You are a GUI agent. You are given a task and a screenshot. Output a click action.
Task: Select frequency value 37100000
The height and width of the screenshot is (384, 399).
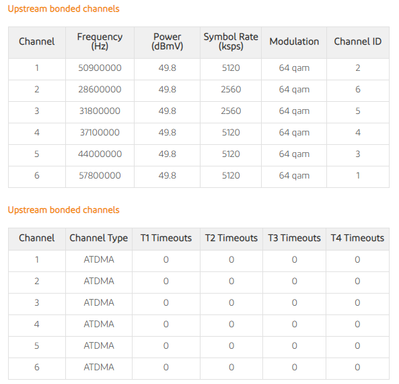(x=100, y=132)
